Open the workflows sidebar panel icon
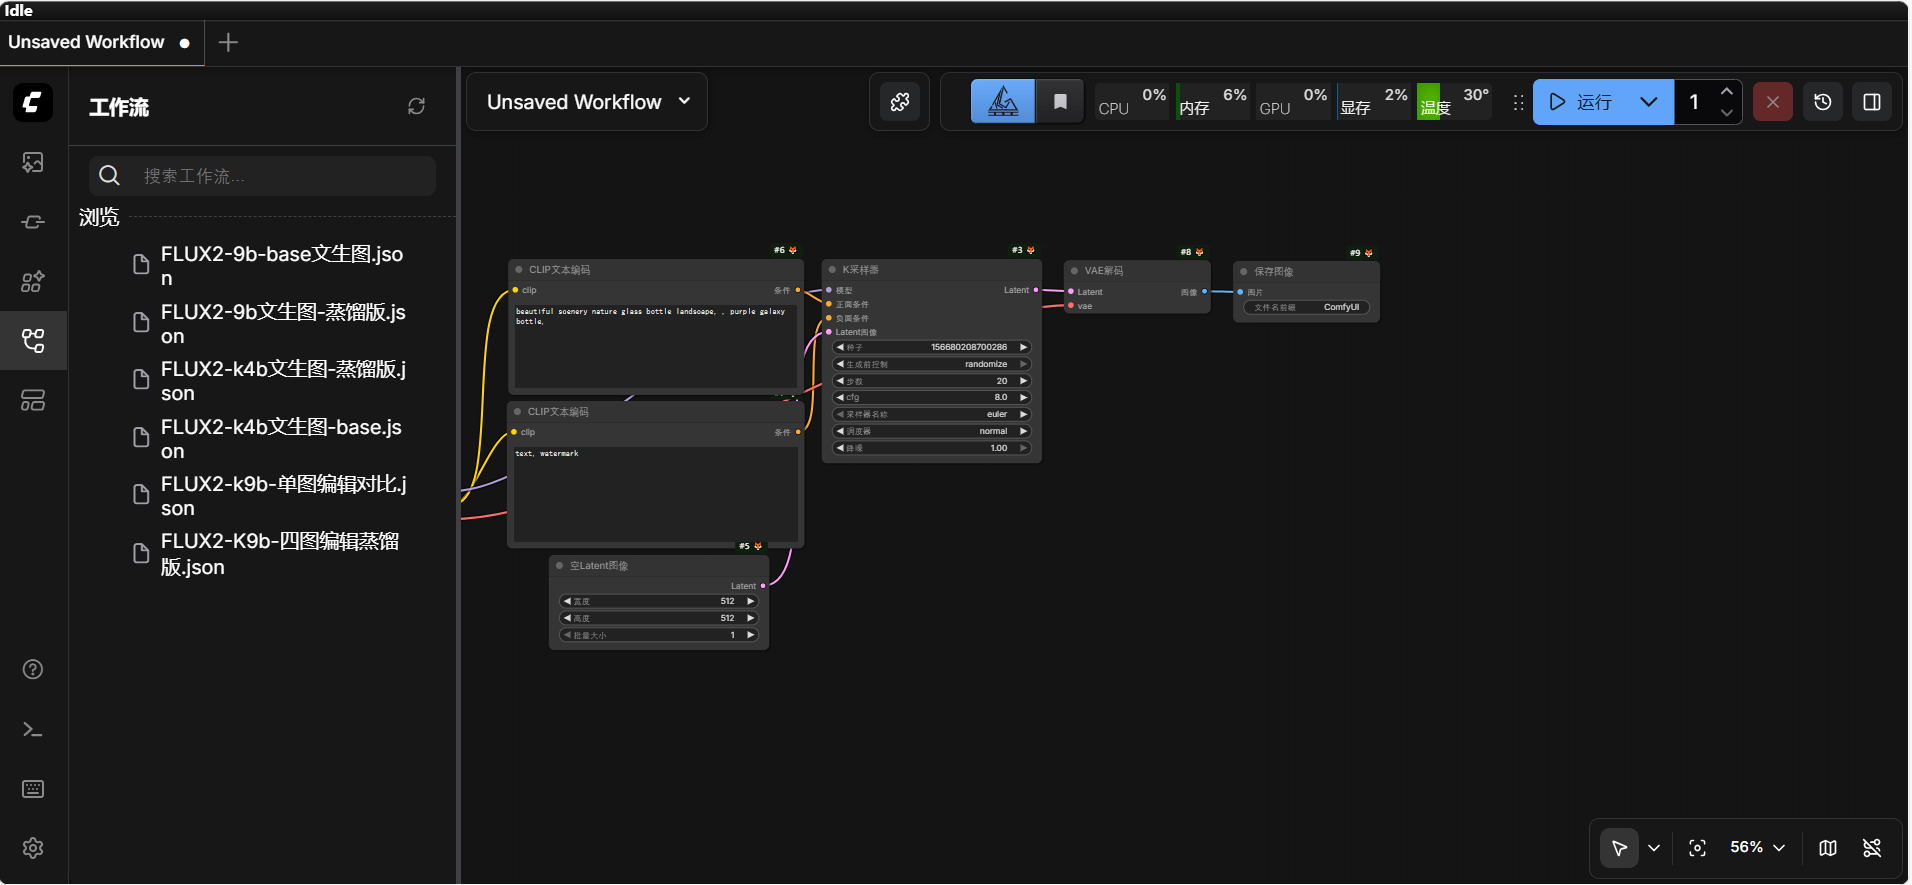1912x885 pixels. (x=33, y=341)
